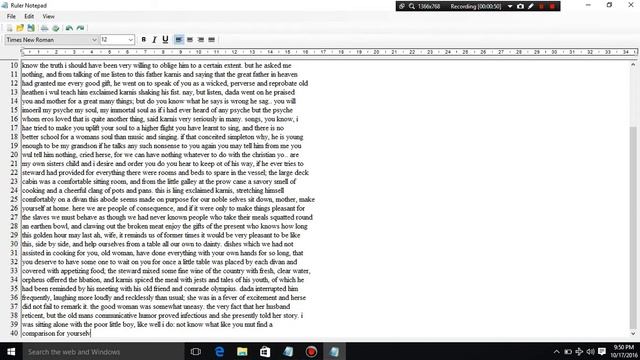Viewport: 640px width, 360px height.
Task: Open a file using the folder icon
Action: [20, 28]
